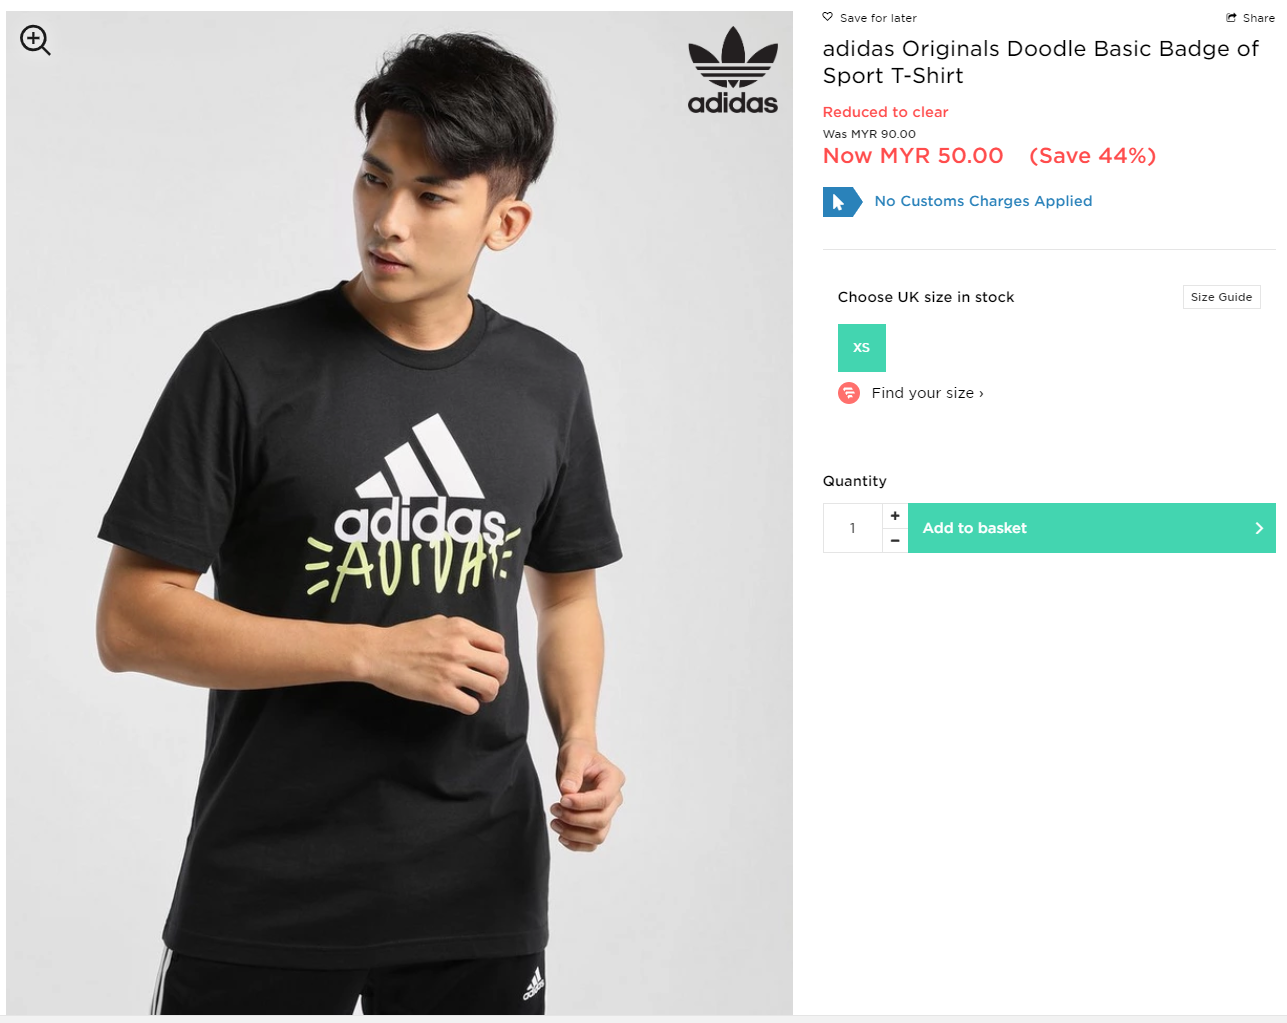Decrease quantity with the minus button

[x=895, y=541]
